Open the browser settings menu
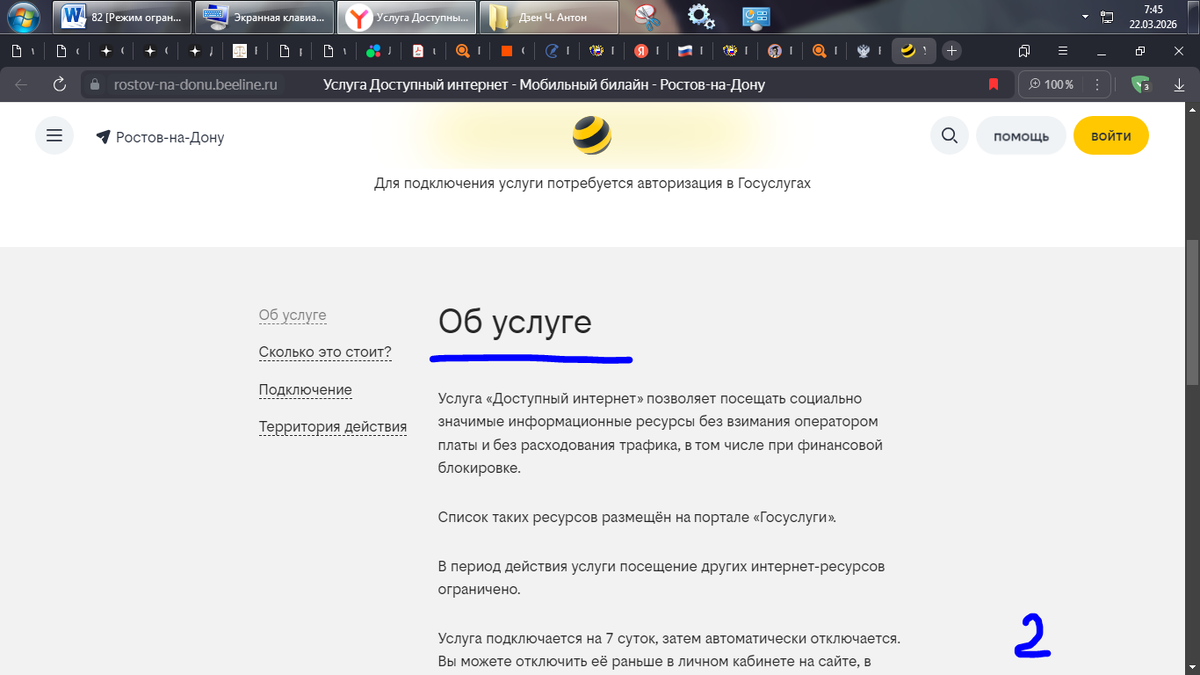The height and width of the screenshot is (675, 1200). [x=1063, y=50]
